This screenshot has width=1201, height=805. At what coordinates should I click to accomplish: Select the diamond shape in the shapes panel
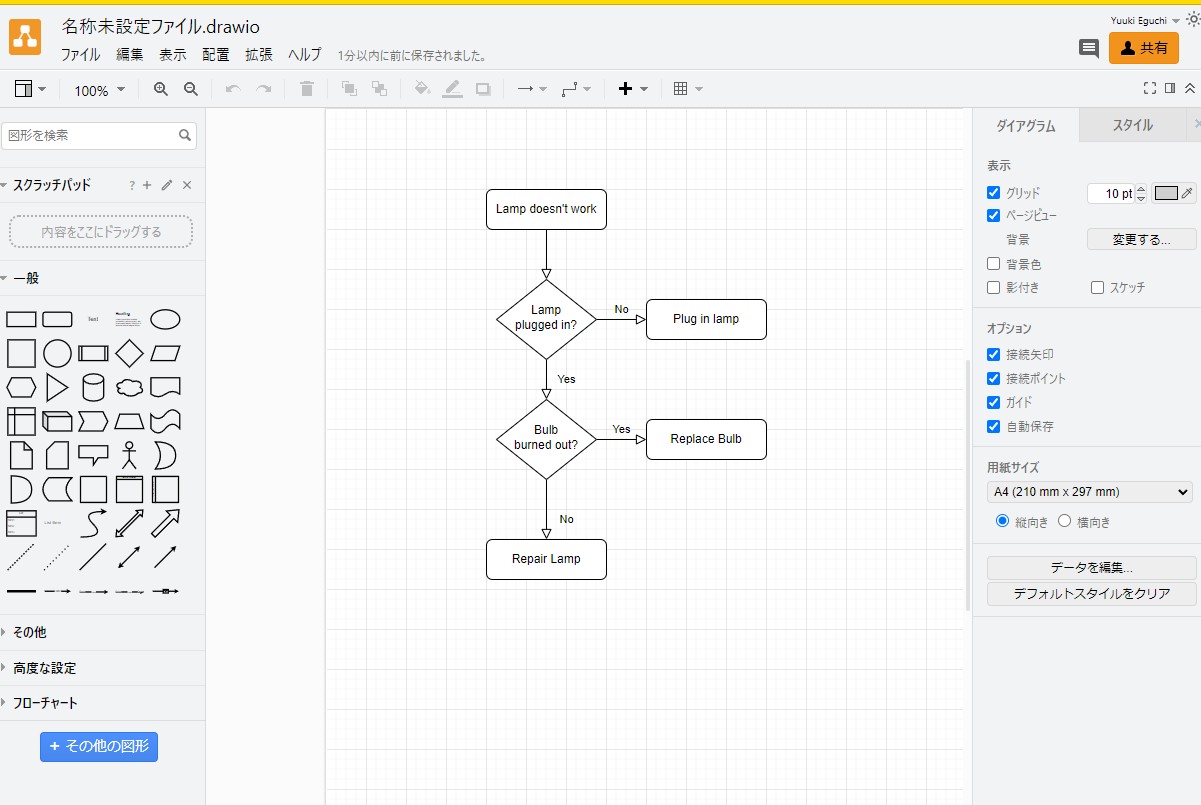[129, 352]
